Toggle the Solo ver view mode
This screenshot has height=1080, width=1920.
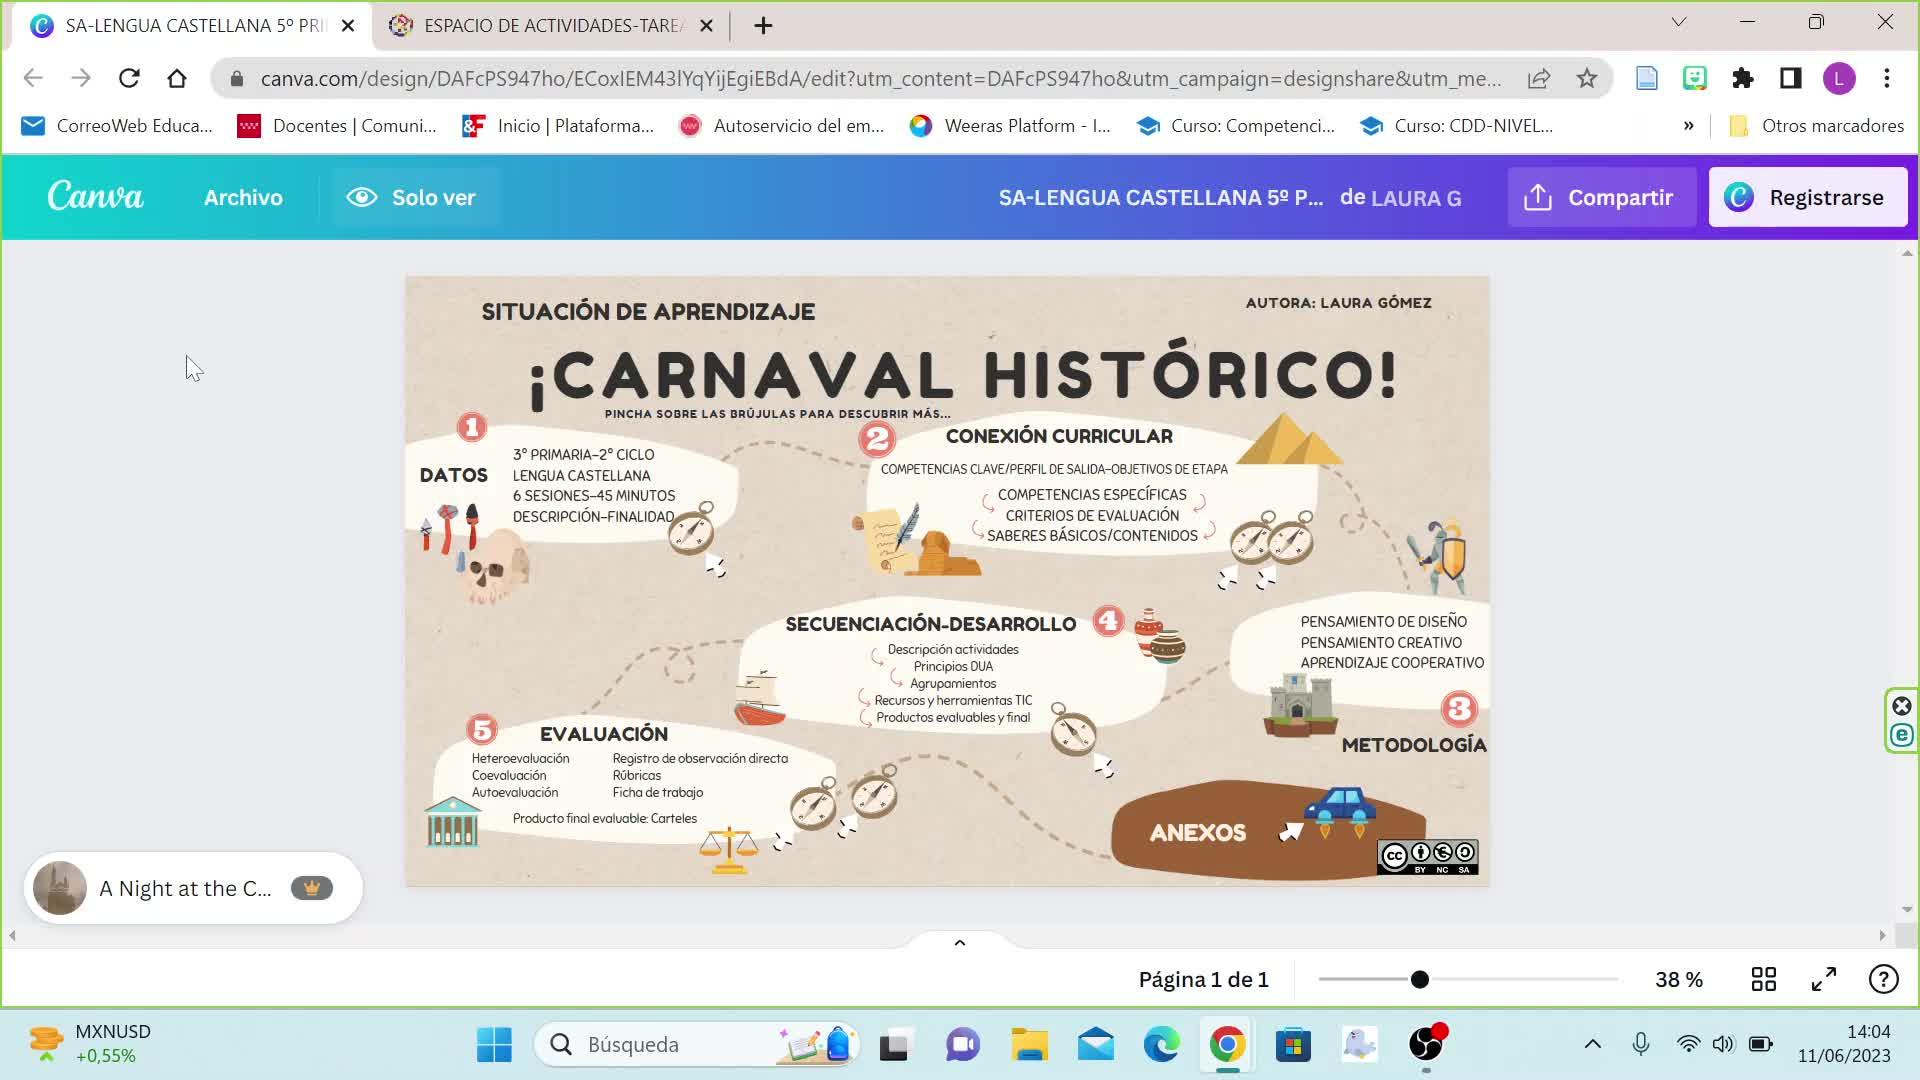[412, 197]
